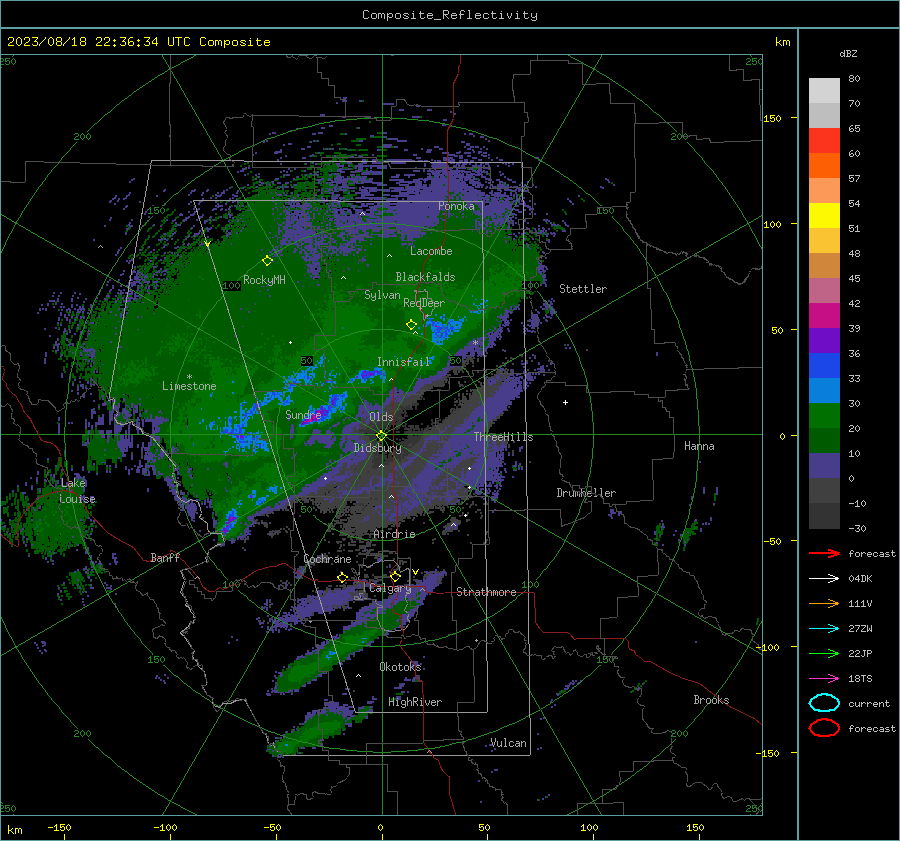Viewport: 900px width, 841px height.
Task: Click the Lacombe town label
Action: [x=431, y=251]
